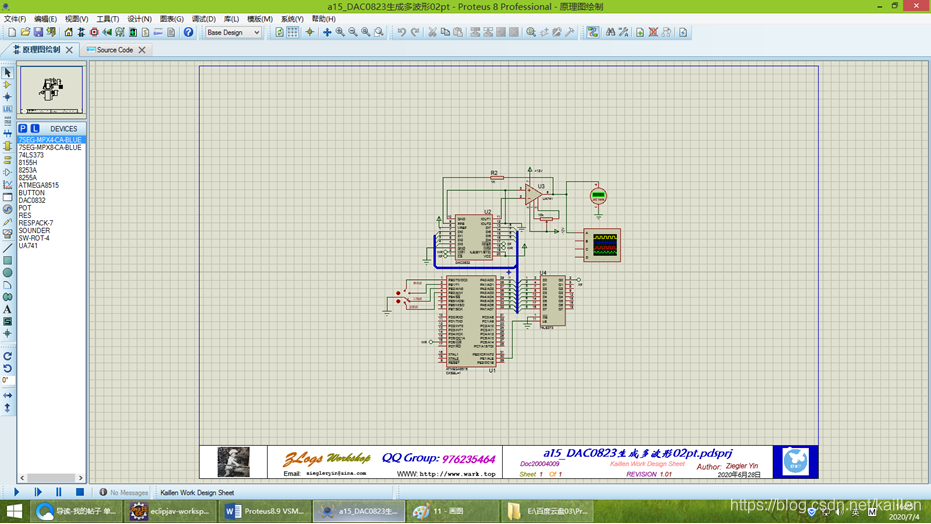Viewport: 931px width, 524px height.
Task: Open the Base Design variant dropdown
Action: 233,33
